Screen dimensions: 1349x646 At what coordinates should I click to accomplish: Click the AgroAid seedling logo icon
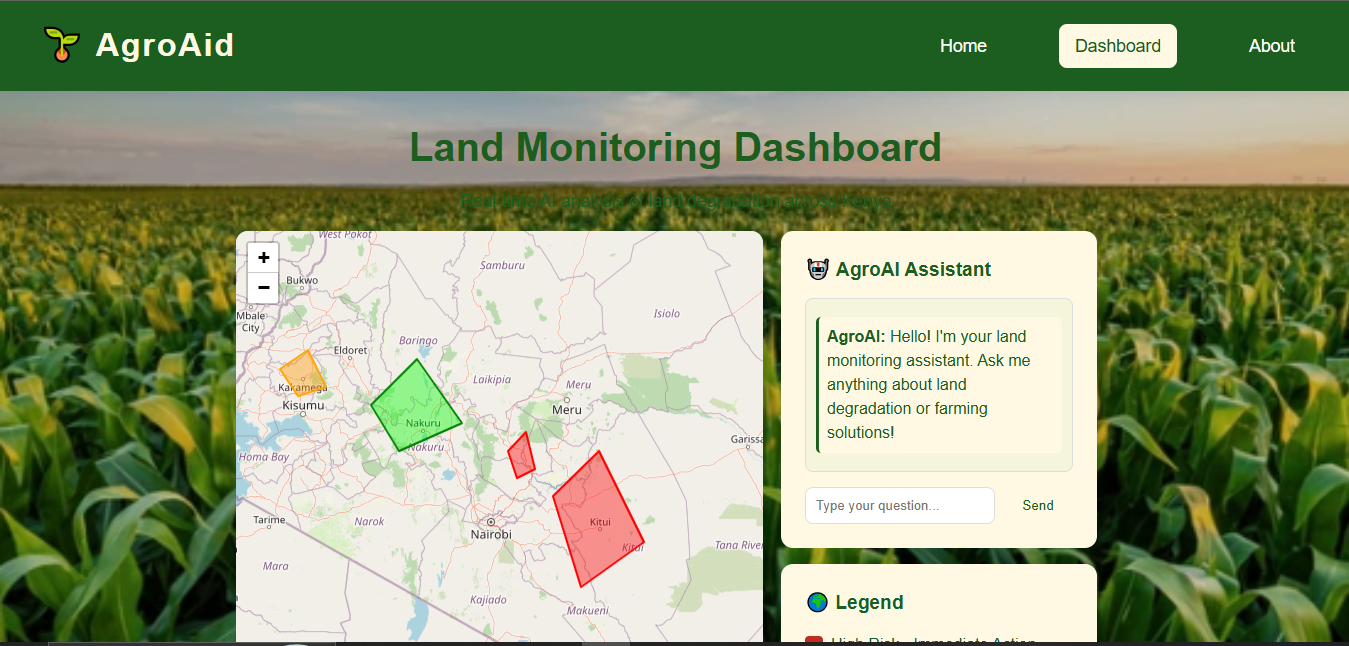[x=61, y=43]
